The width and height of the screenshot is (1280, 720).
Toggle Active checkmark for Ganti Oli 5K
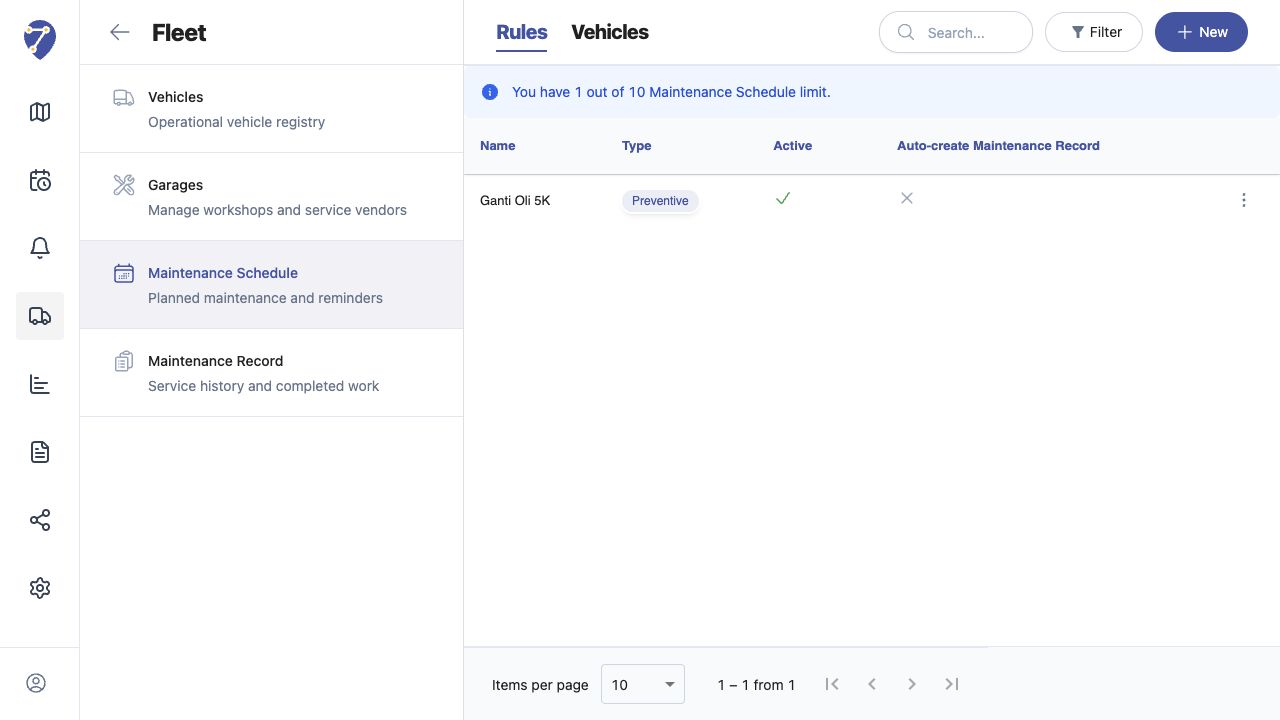point(783,198)
